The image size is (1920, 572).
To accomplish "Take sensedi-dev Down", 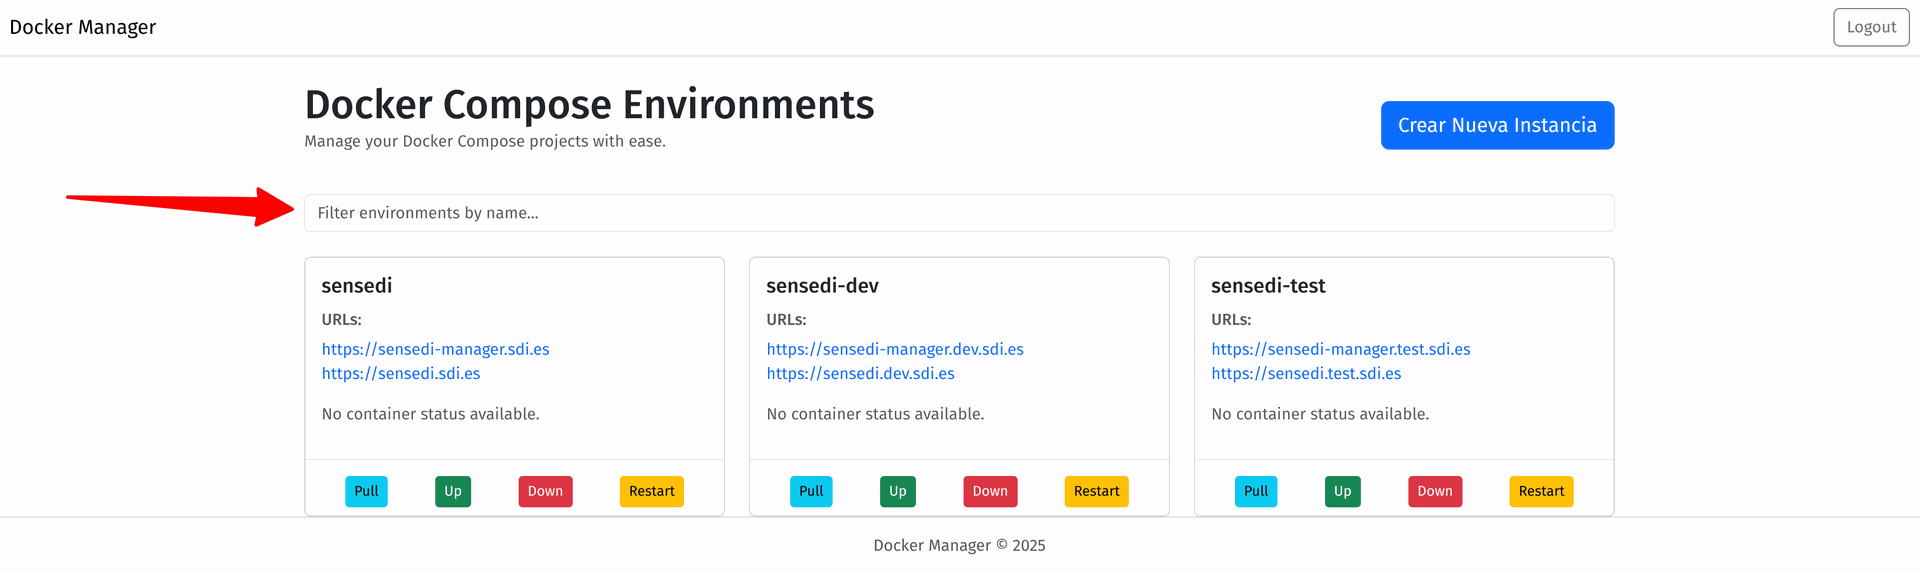I will pos(989,491).
